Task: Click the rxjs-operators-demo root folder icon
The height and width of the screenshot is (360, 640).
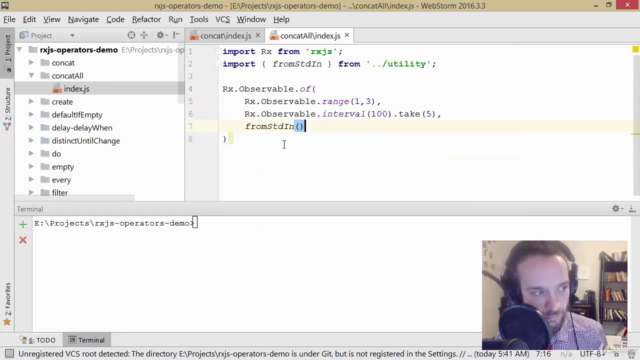Action: click(33, 50)
